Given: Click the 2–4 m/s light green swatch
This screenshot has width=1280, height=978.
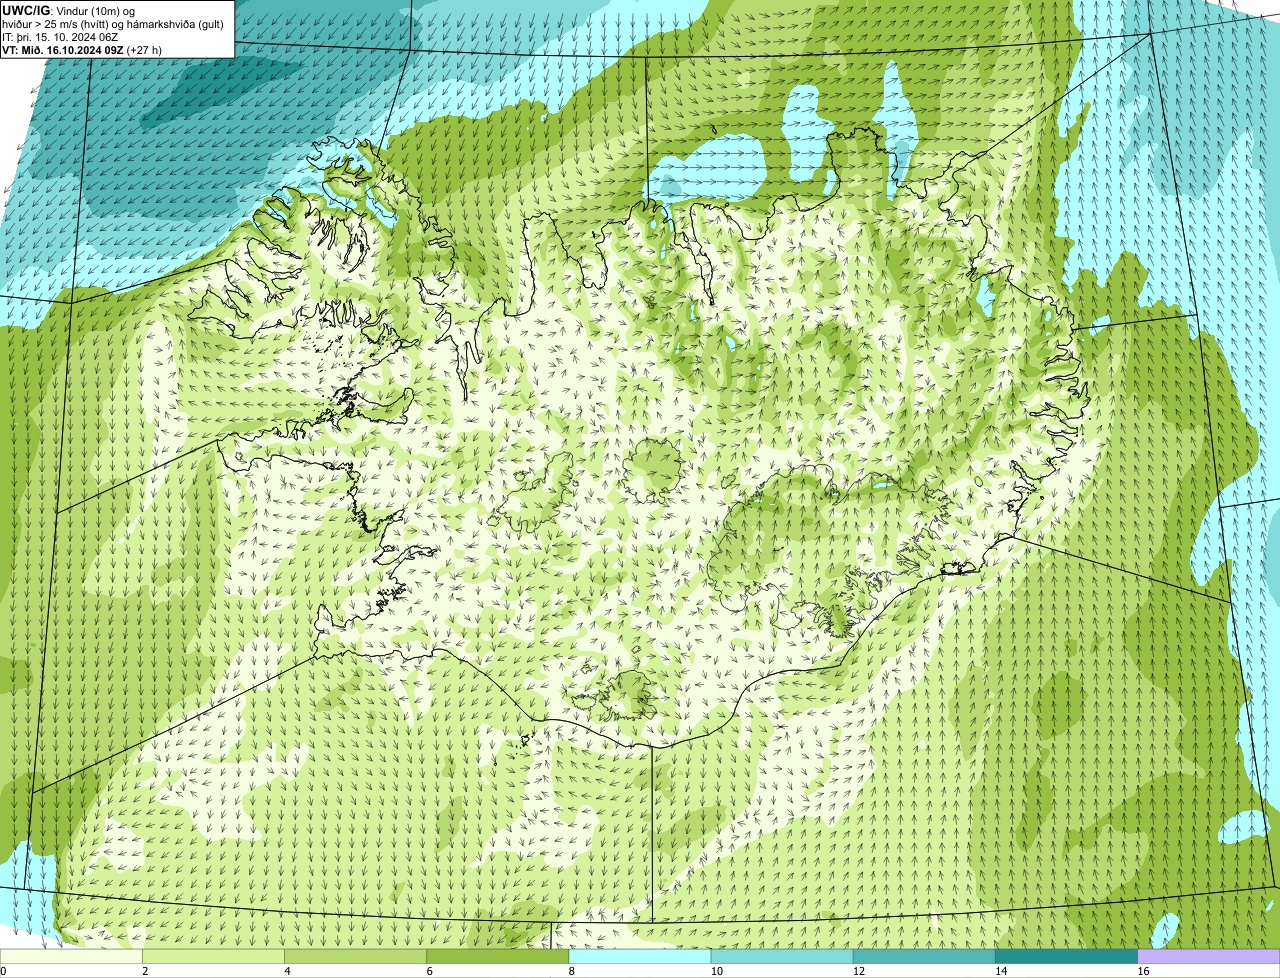Looking at the screenshot, I should (x=213, y=957).
